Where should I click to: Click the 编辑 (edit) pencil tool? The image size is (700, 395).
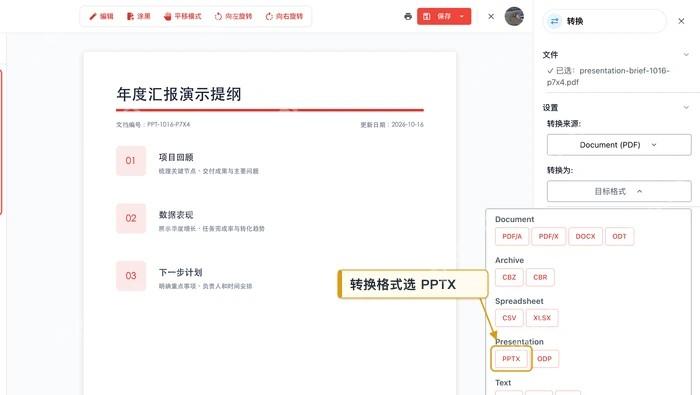pyautogui.click(x=101, y=17)
